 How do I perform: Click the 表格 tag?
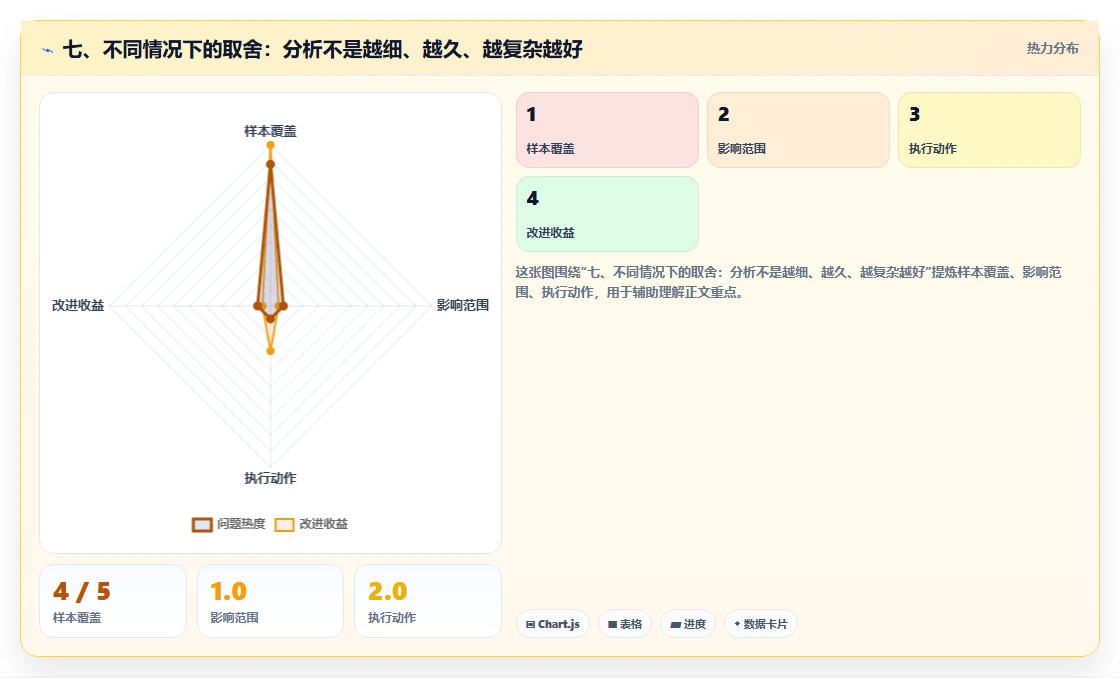[625, 624]
